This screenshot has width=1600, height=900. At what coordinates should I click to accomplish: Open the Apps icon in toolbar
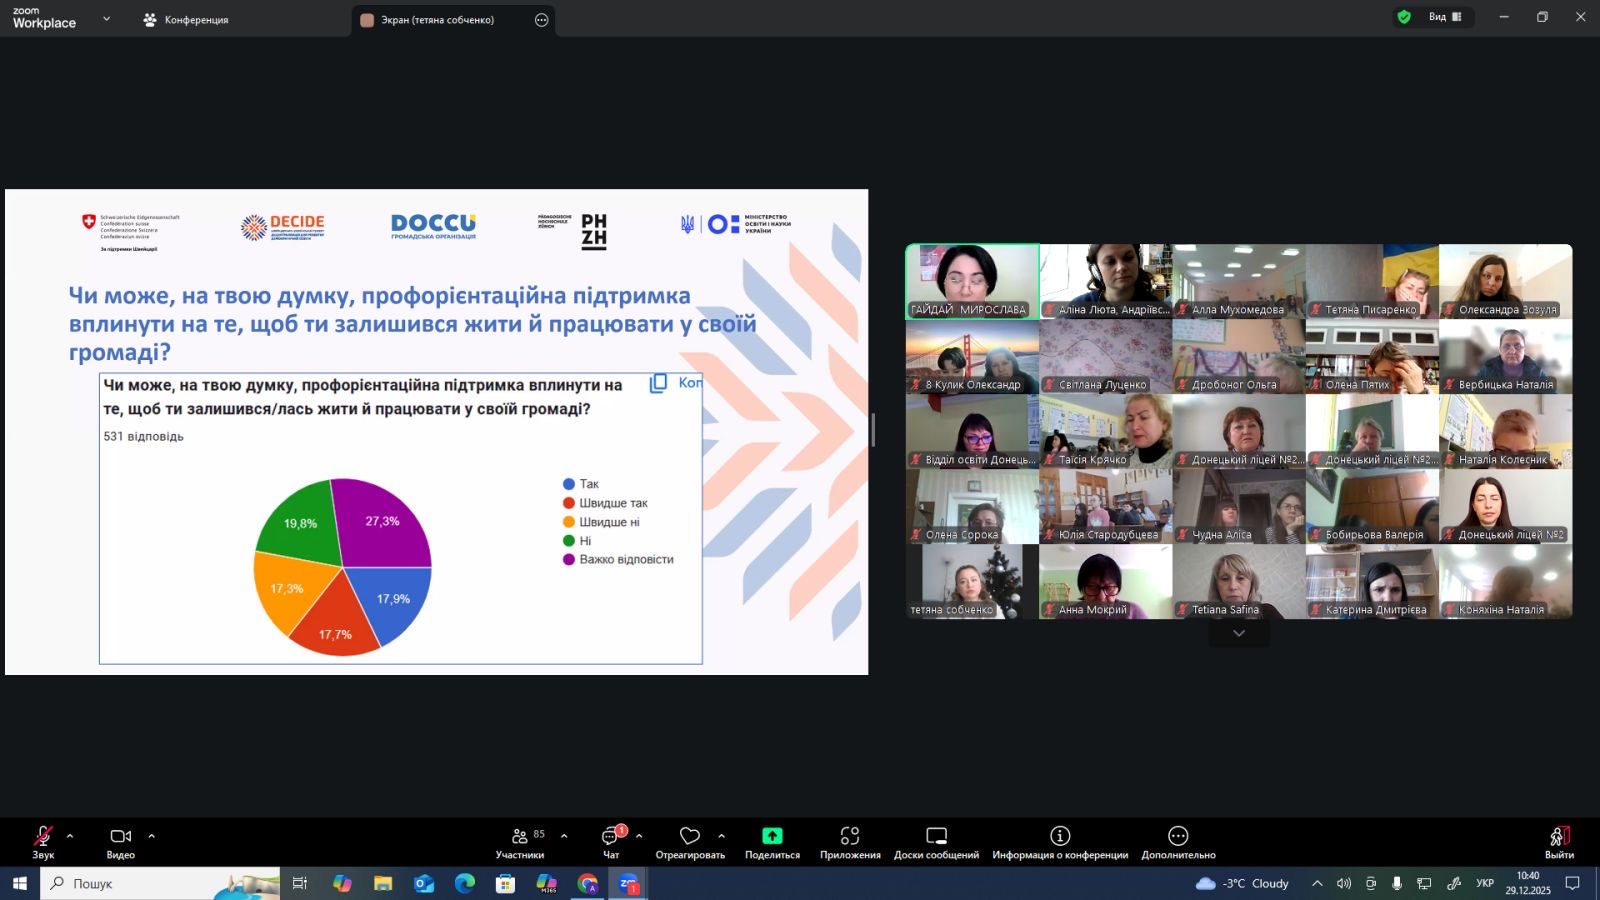coord(850,836)
